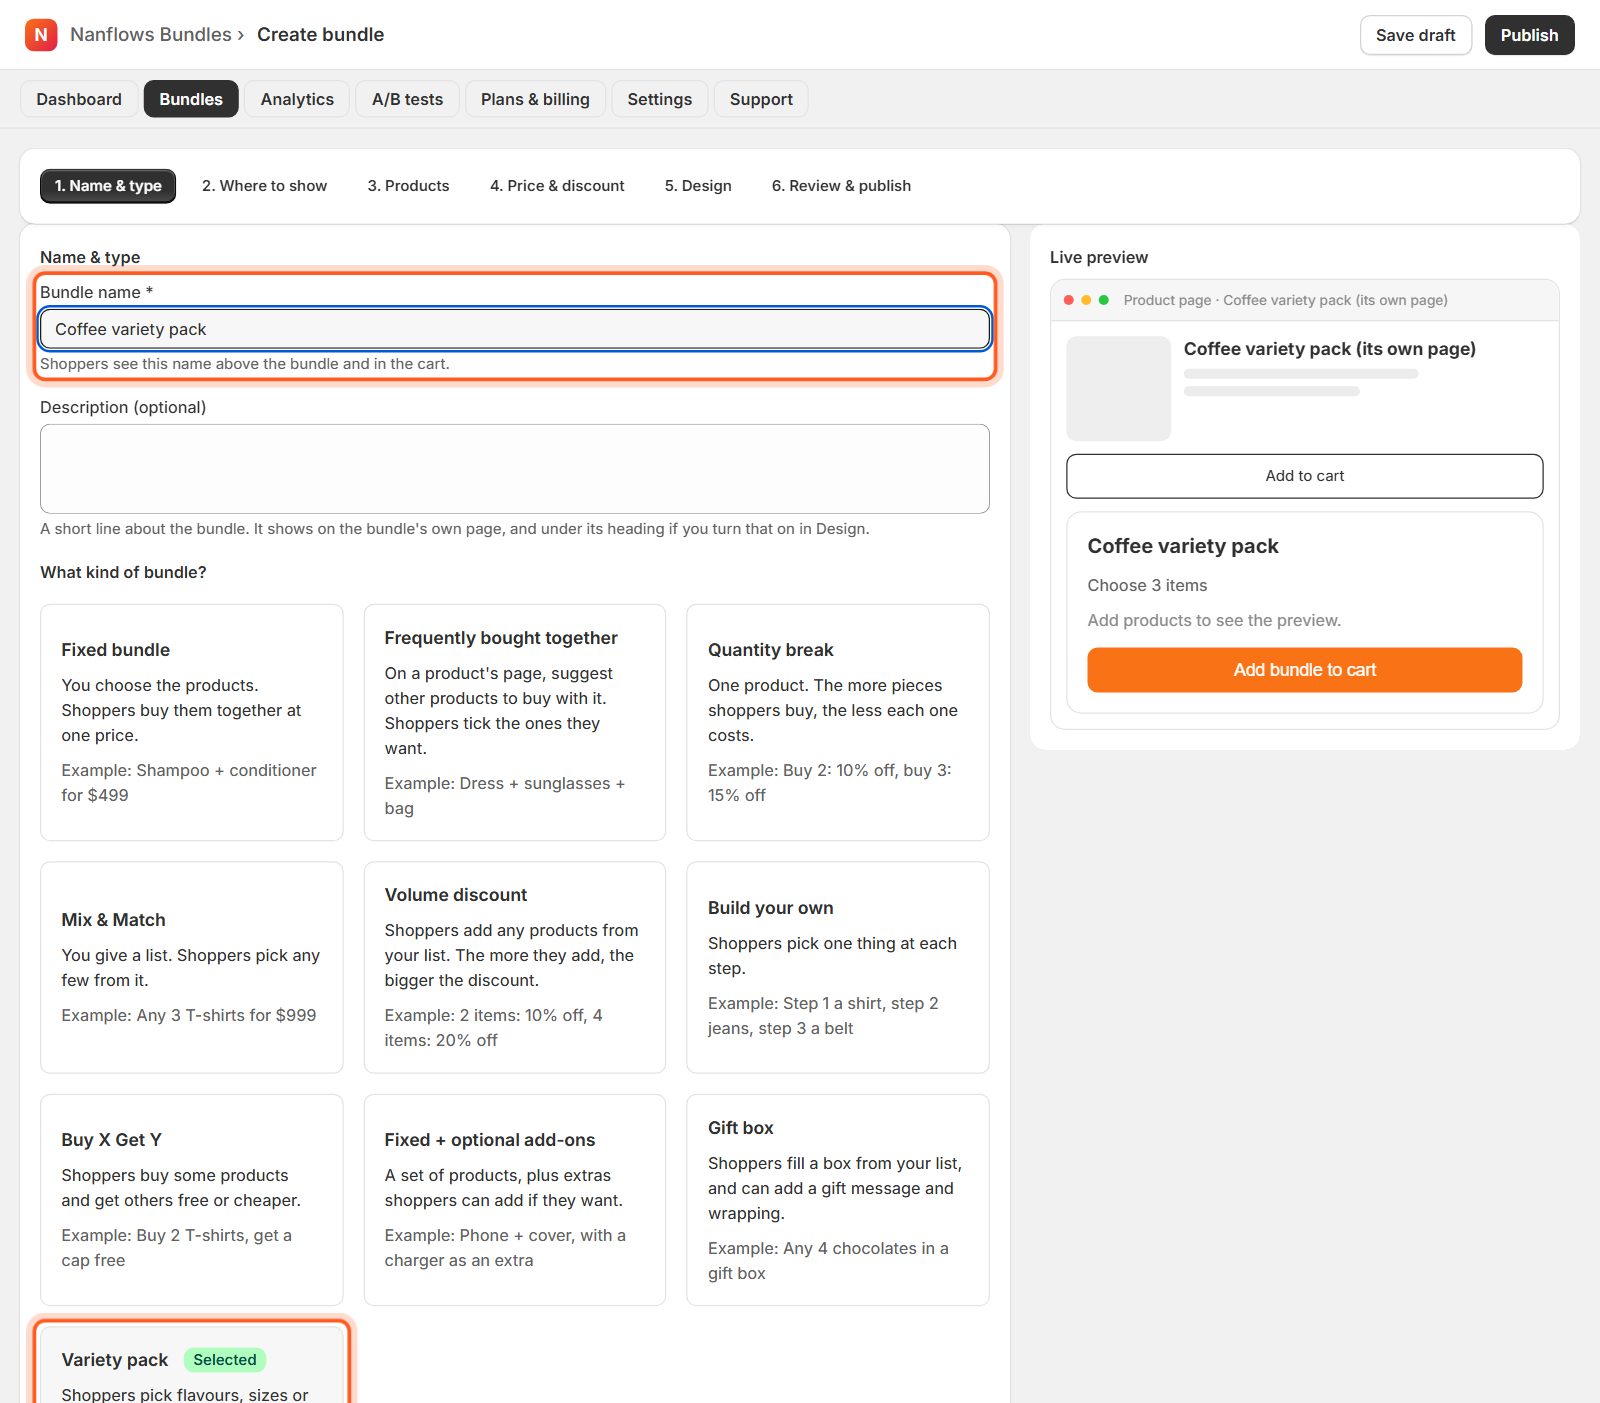Viewport: 1600px width, 1403px height.
Task: Select step 1. Name & type
Action: tap(108, 186)
